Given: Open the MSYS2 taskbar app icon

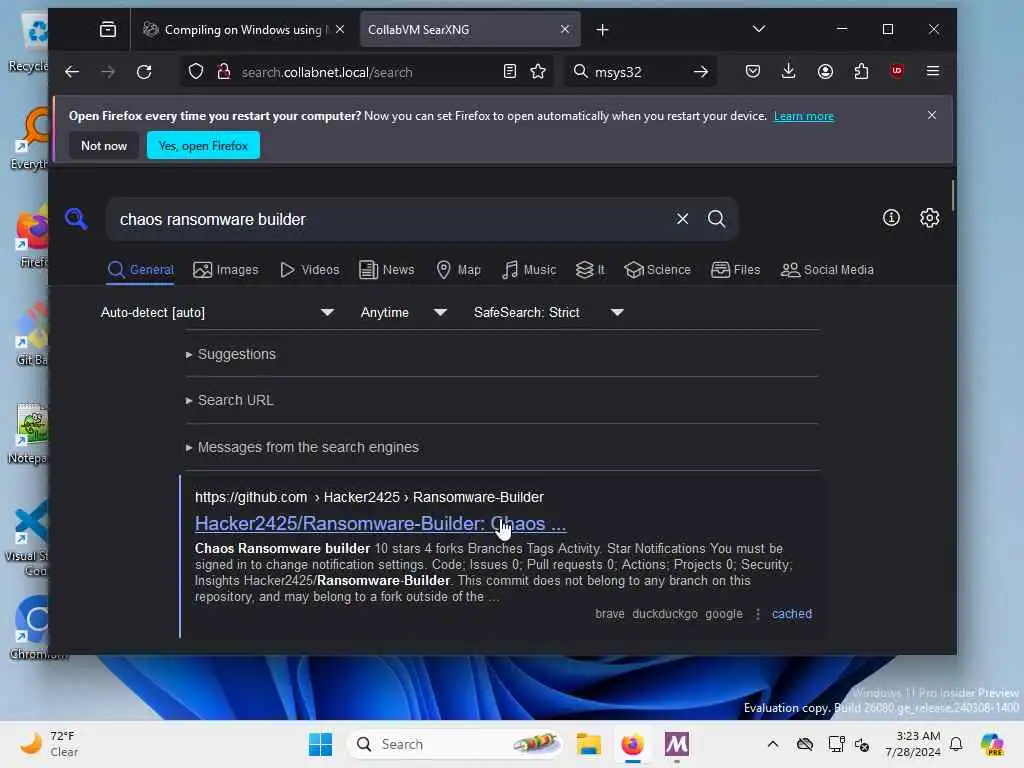Looking at the screenshot, I should point(677,744).
